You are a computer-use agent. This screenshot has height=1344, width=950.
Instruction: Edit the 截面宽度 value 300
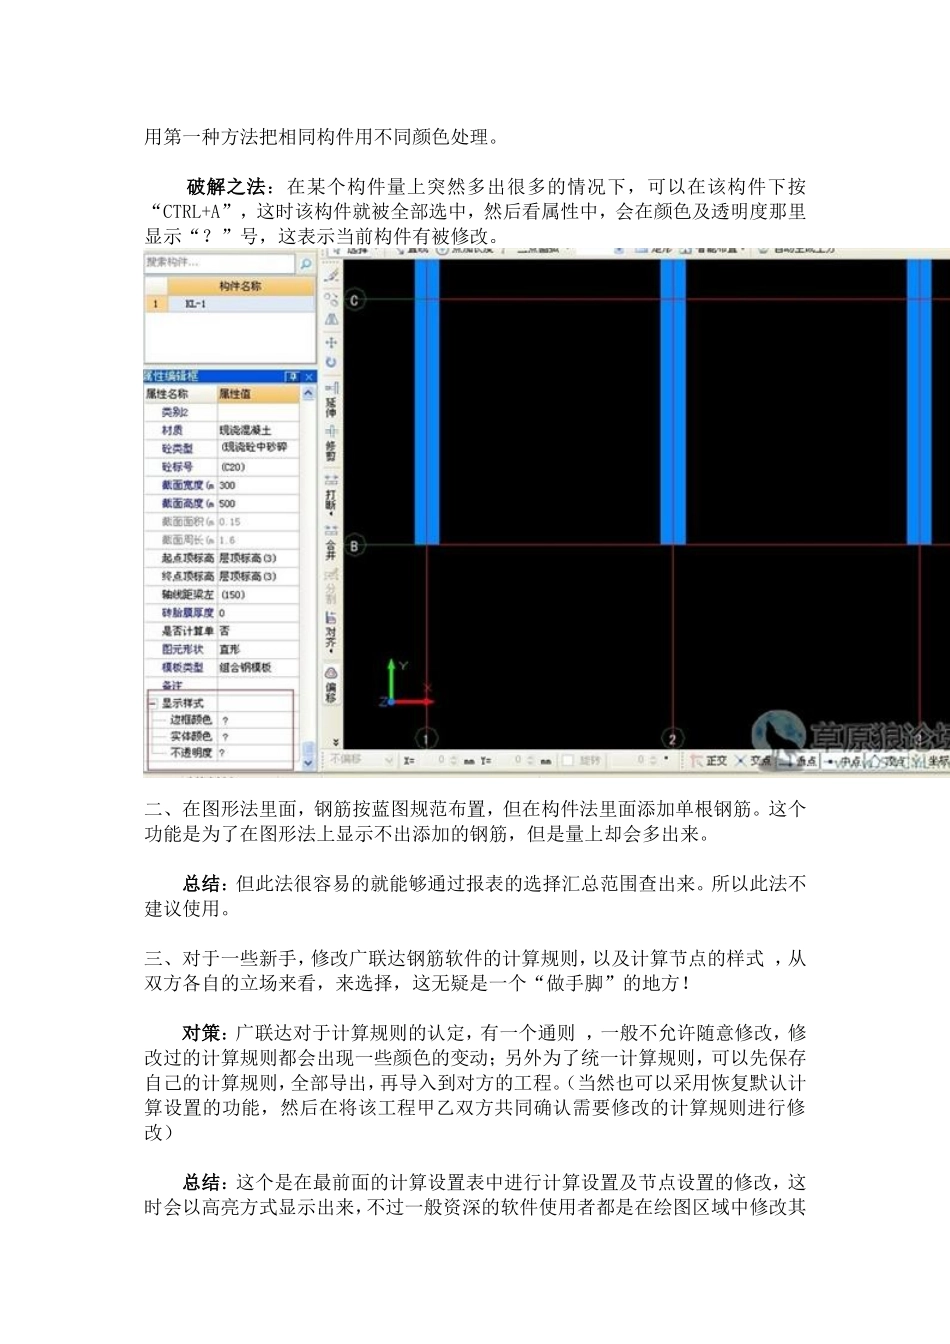point(258,485)
